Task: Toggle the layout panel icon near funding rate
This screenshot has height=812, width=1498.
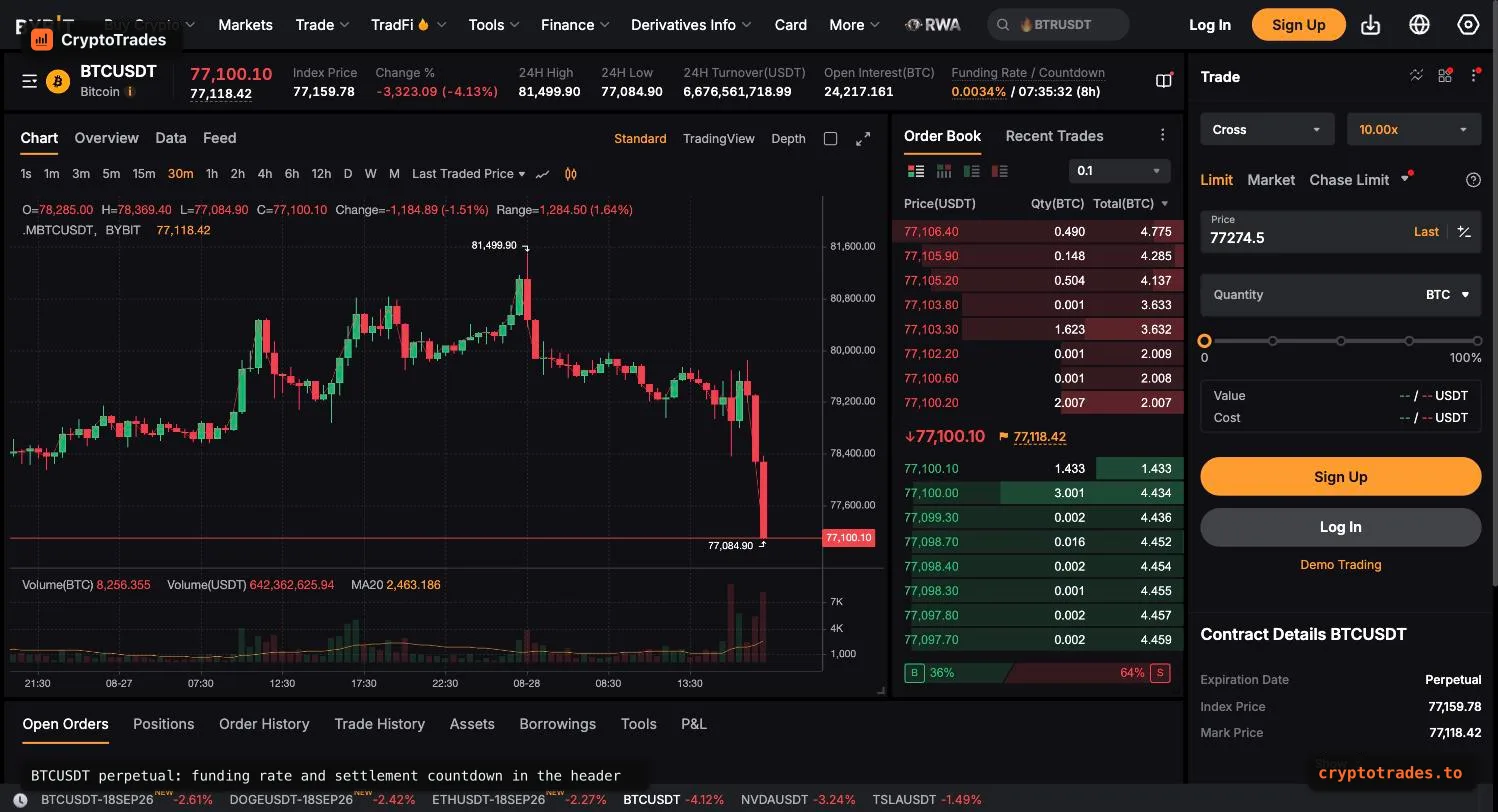Action: point(1163,81)
